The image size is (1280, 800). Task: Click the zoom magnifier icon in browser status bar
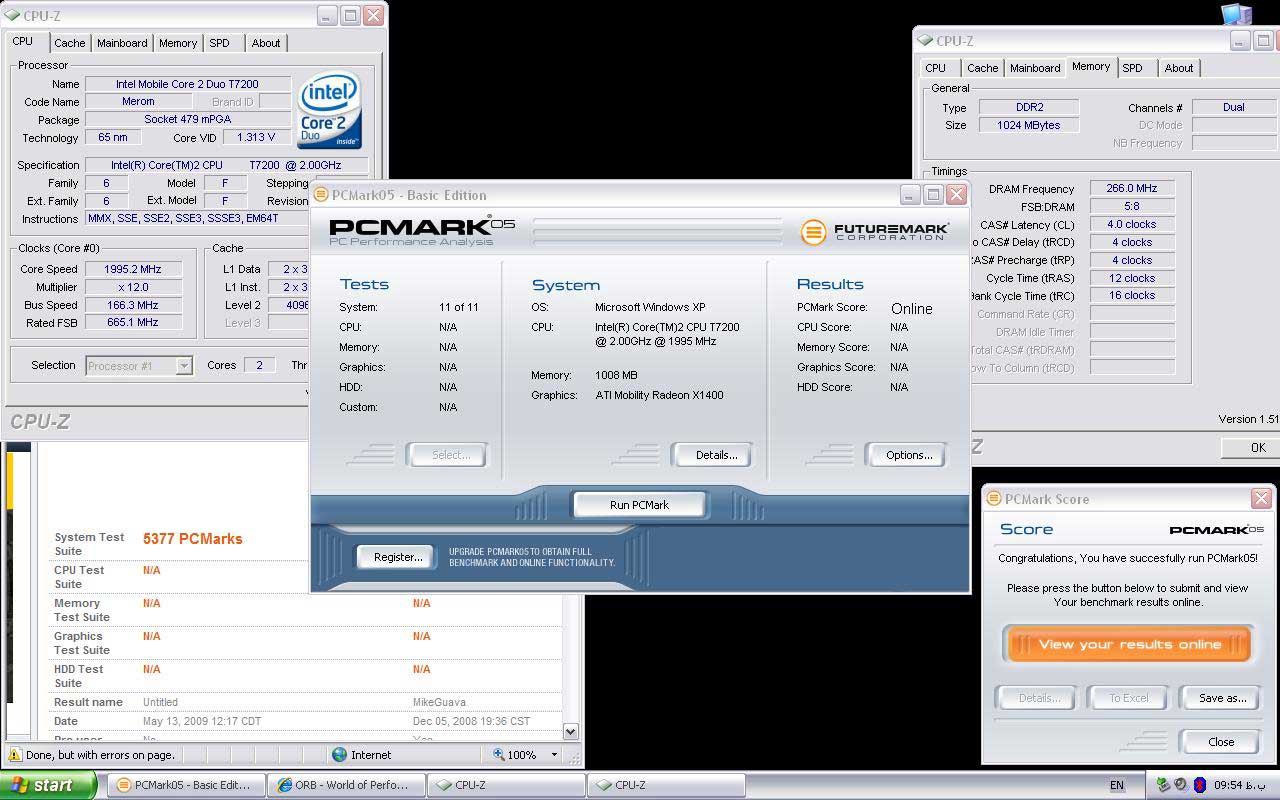(x=499, y=755)
